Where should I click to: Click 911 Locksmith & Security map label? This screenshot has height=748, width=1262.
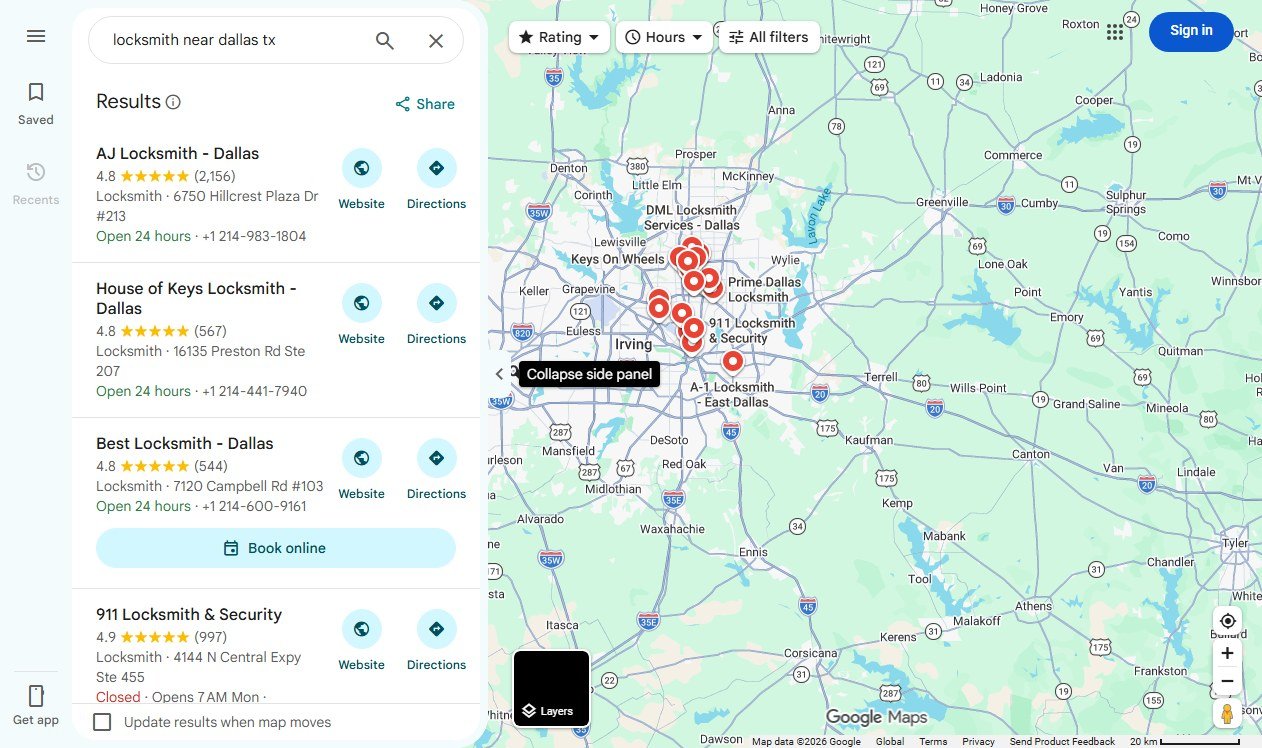click(752, 330)
